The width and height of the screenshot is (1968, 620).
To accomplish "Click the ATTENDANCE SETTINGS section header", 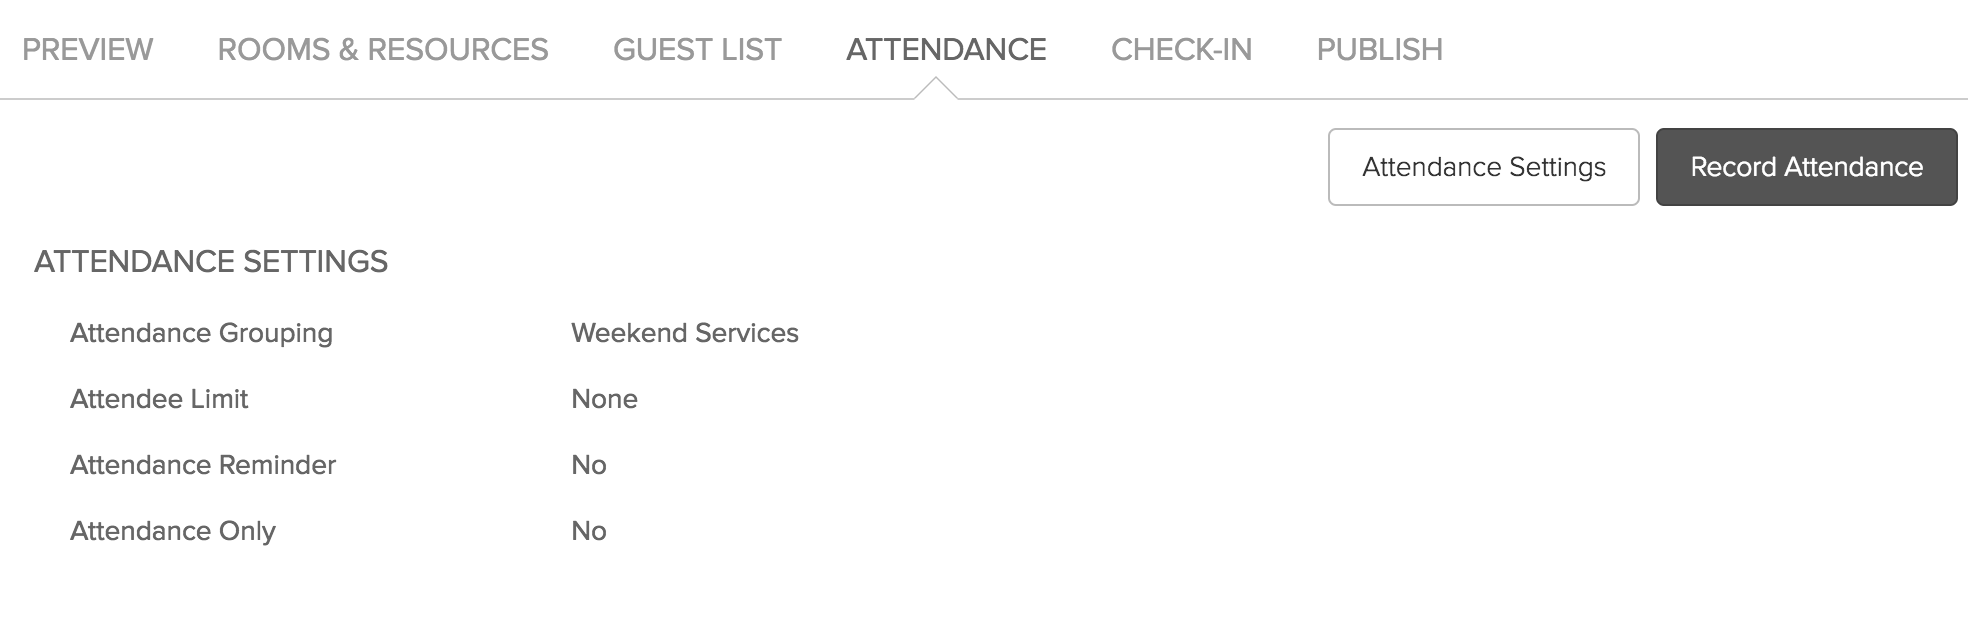I will pyautogui.click(x=212, y=263).
